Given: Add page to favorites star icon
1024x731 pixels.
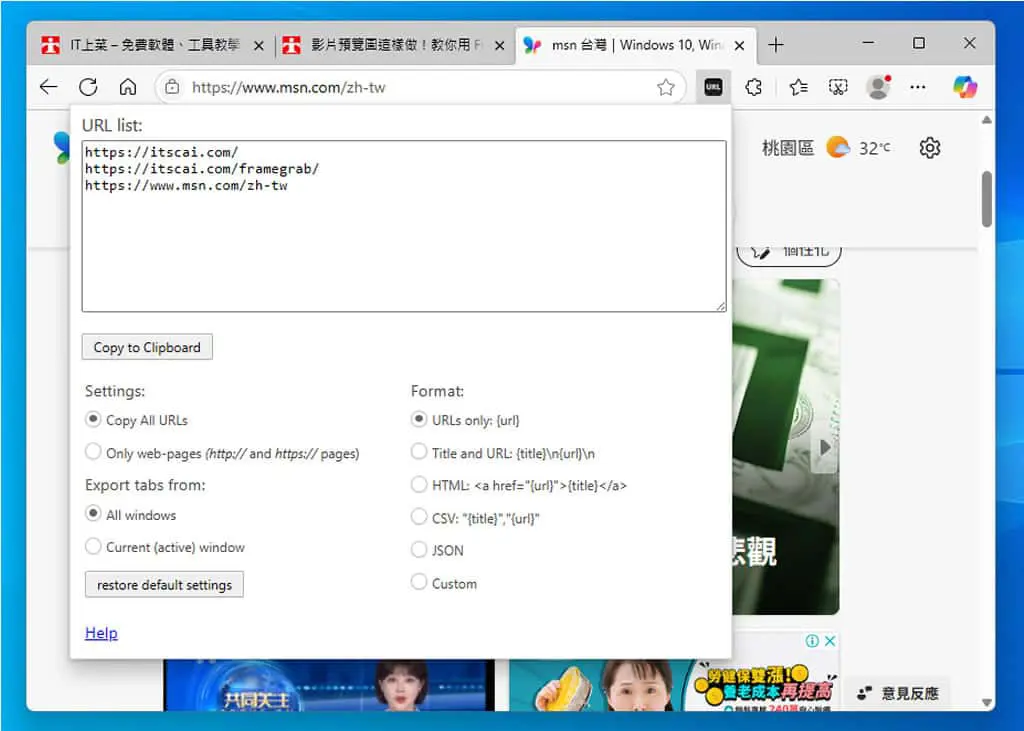Looking at the screenshot, I should coord(665,87).
